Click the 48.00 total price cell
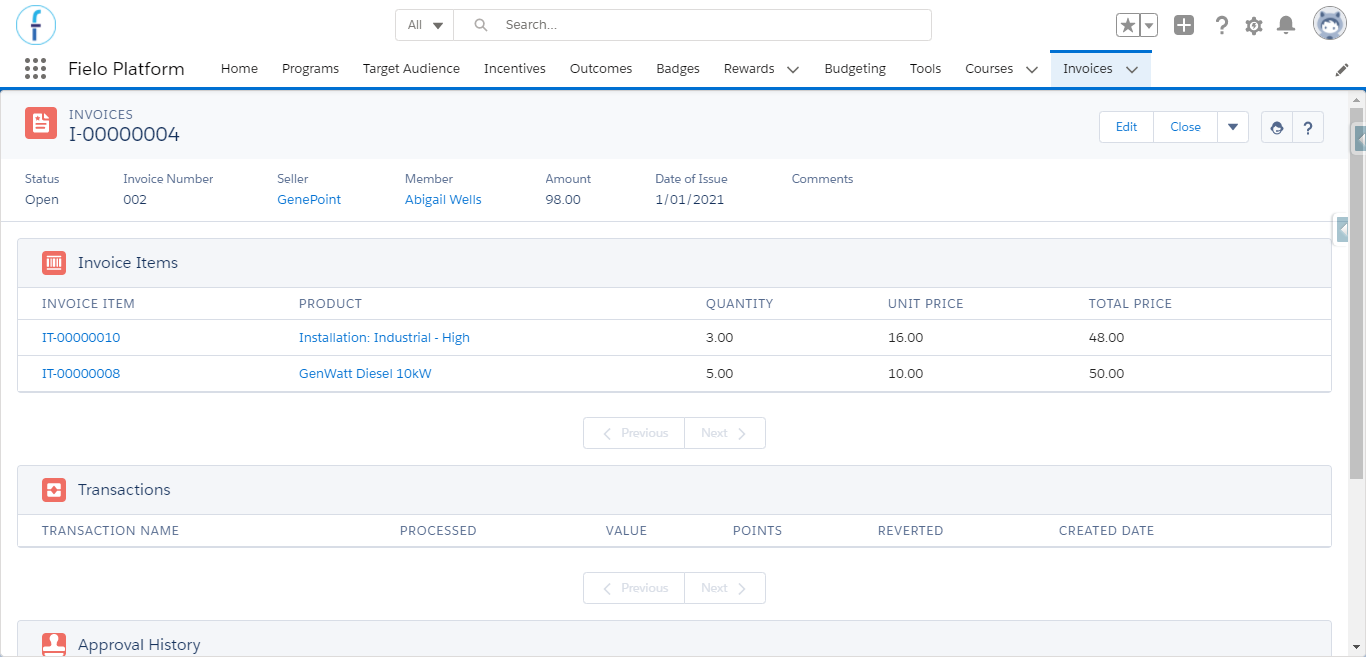 1106,338
